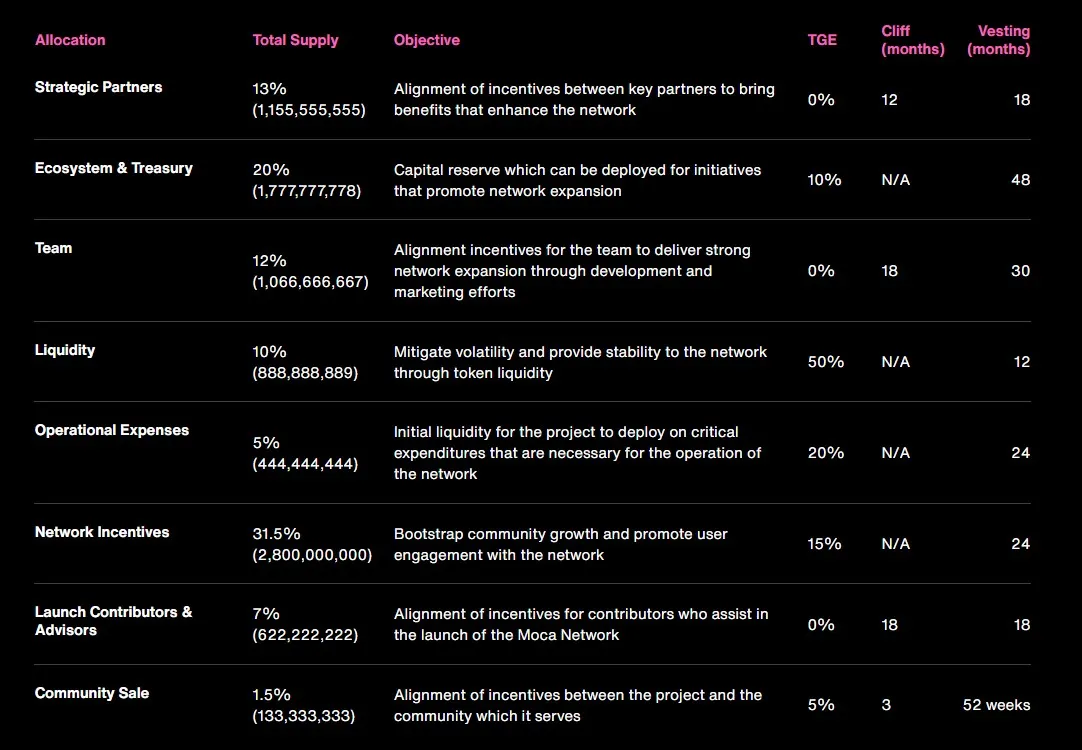The image size is (1082, 750).
Task: Select the Team allocation row label
Action: (54, 248)
